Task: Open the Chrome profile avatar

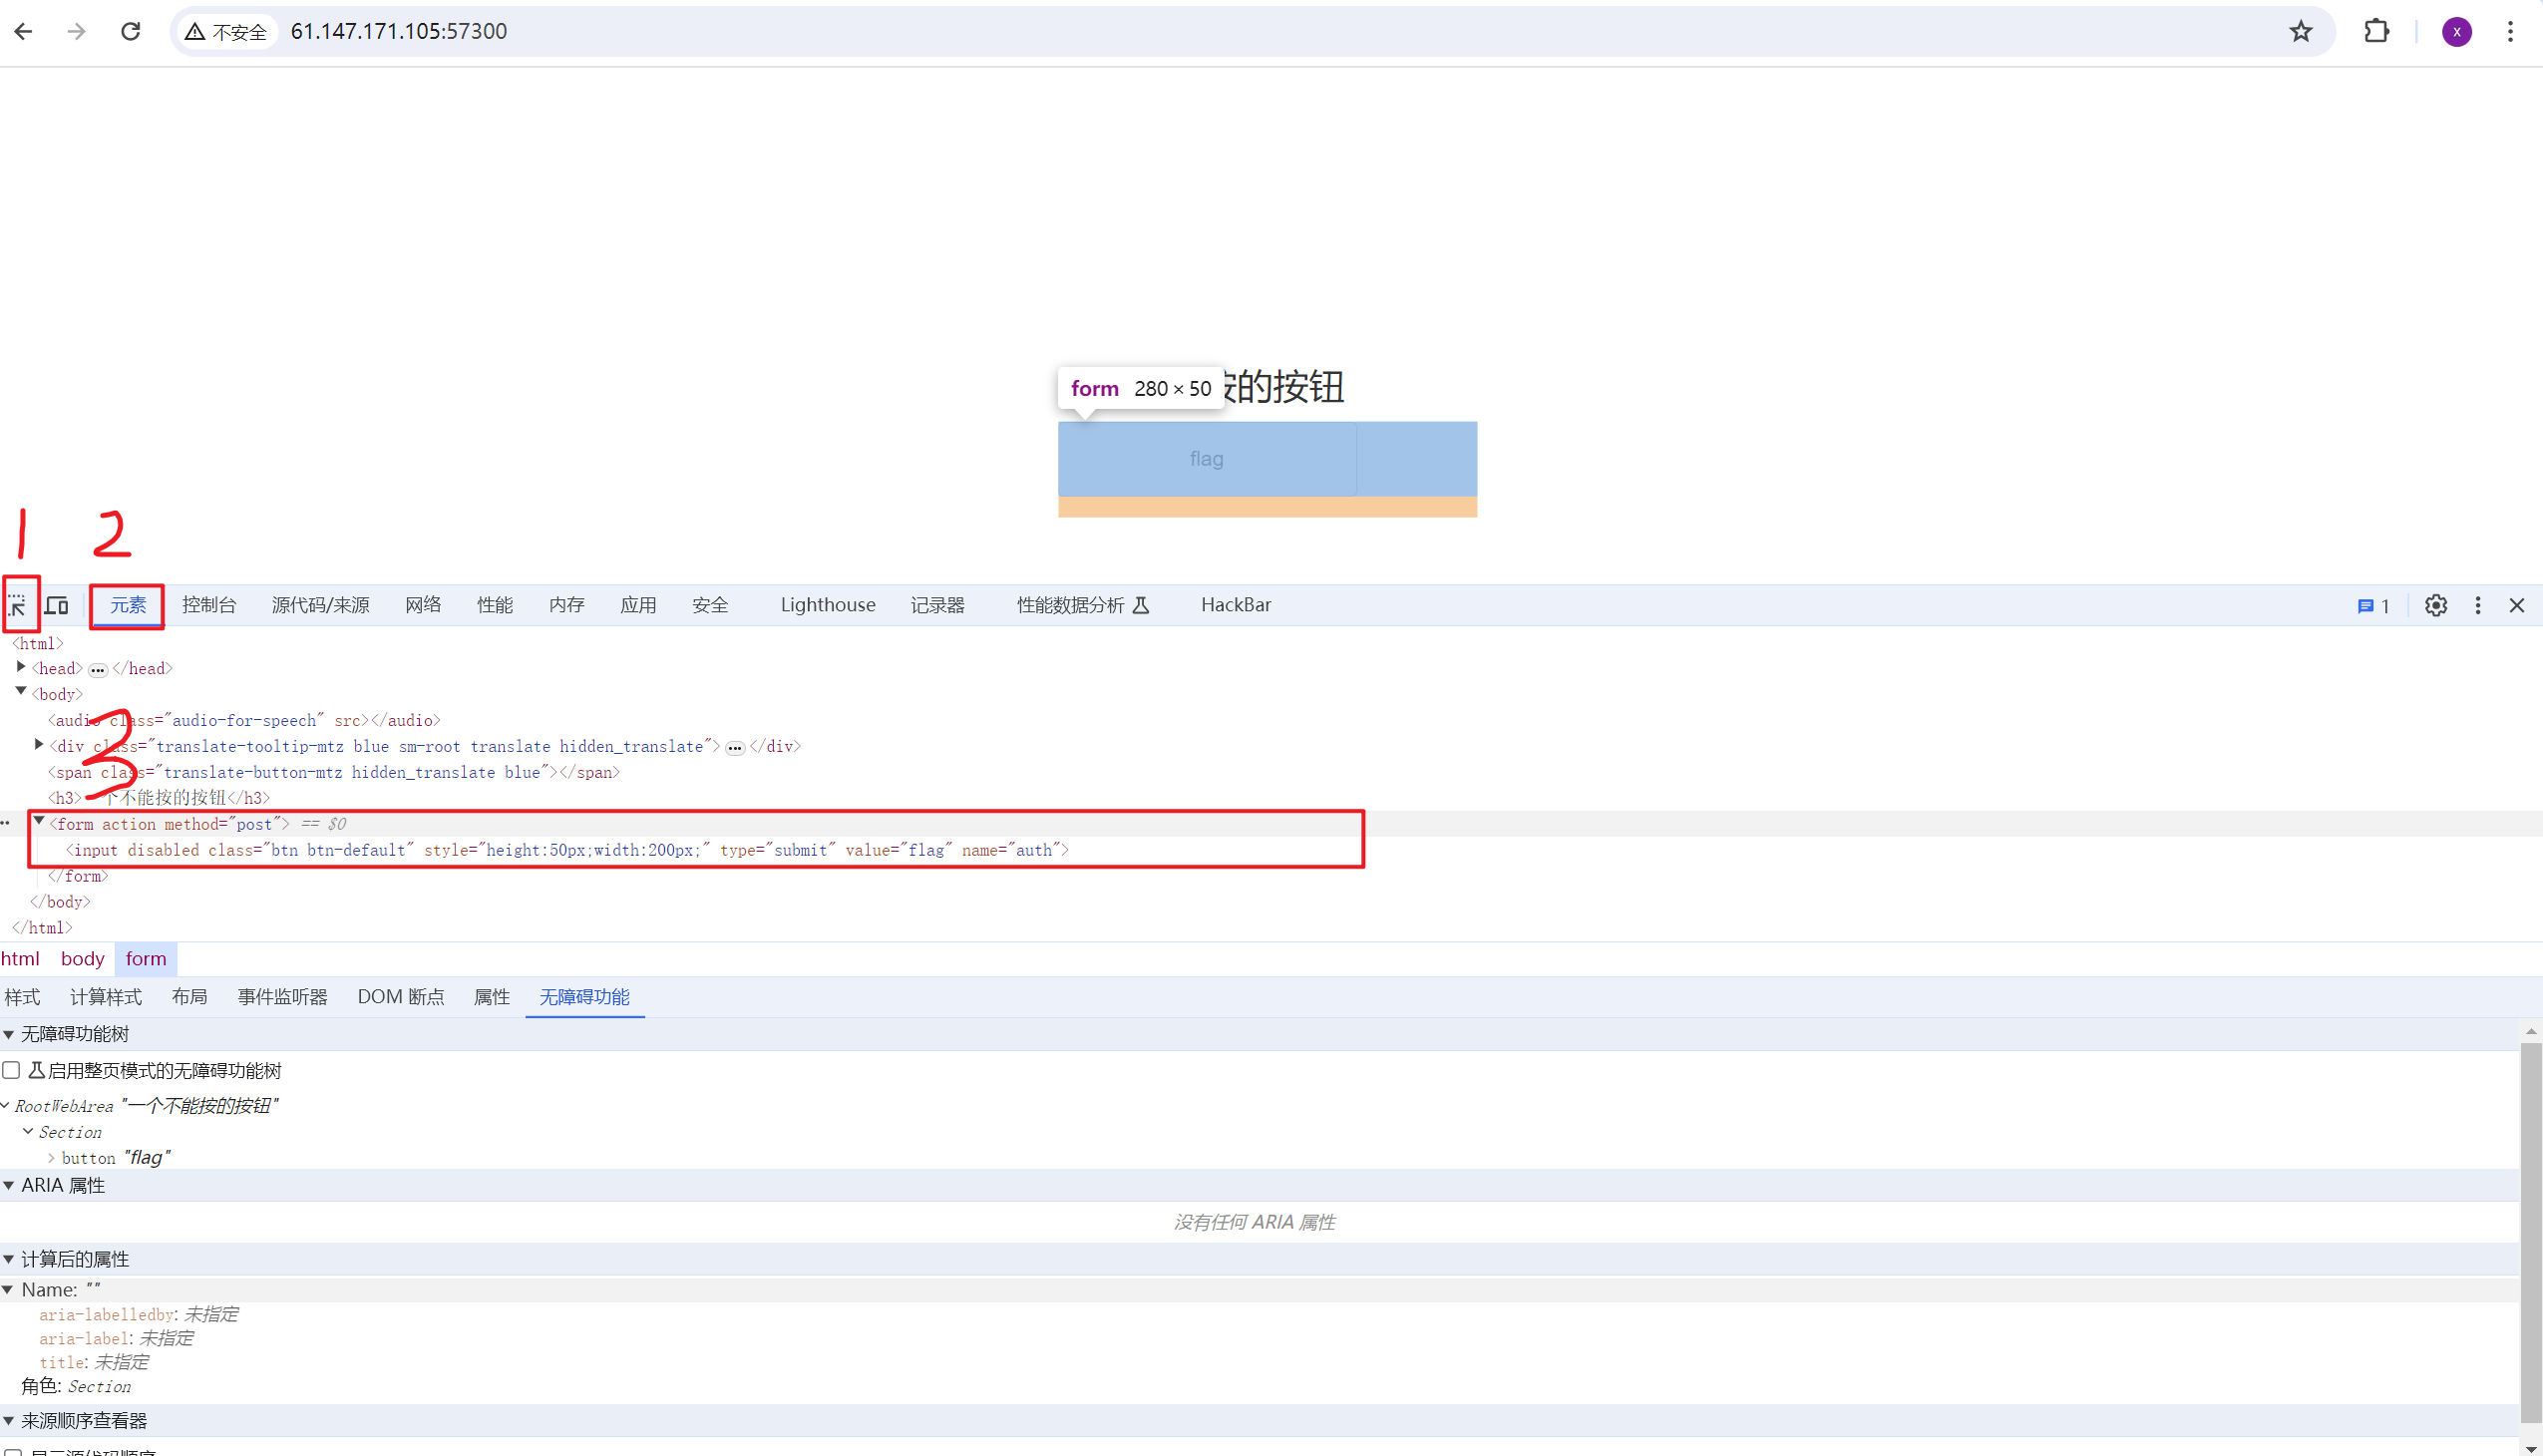Action: (2457, 31)
